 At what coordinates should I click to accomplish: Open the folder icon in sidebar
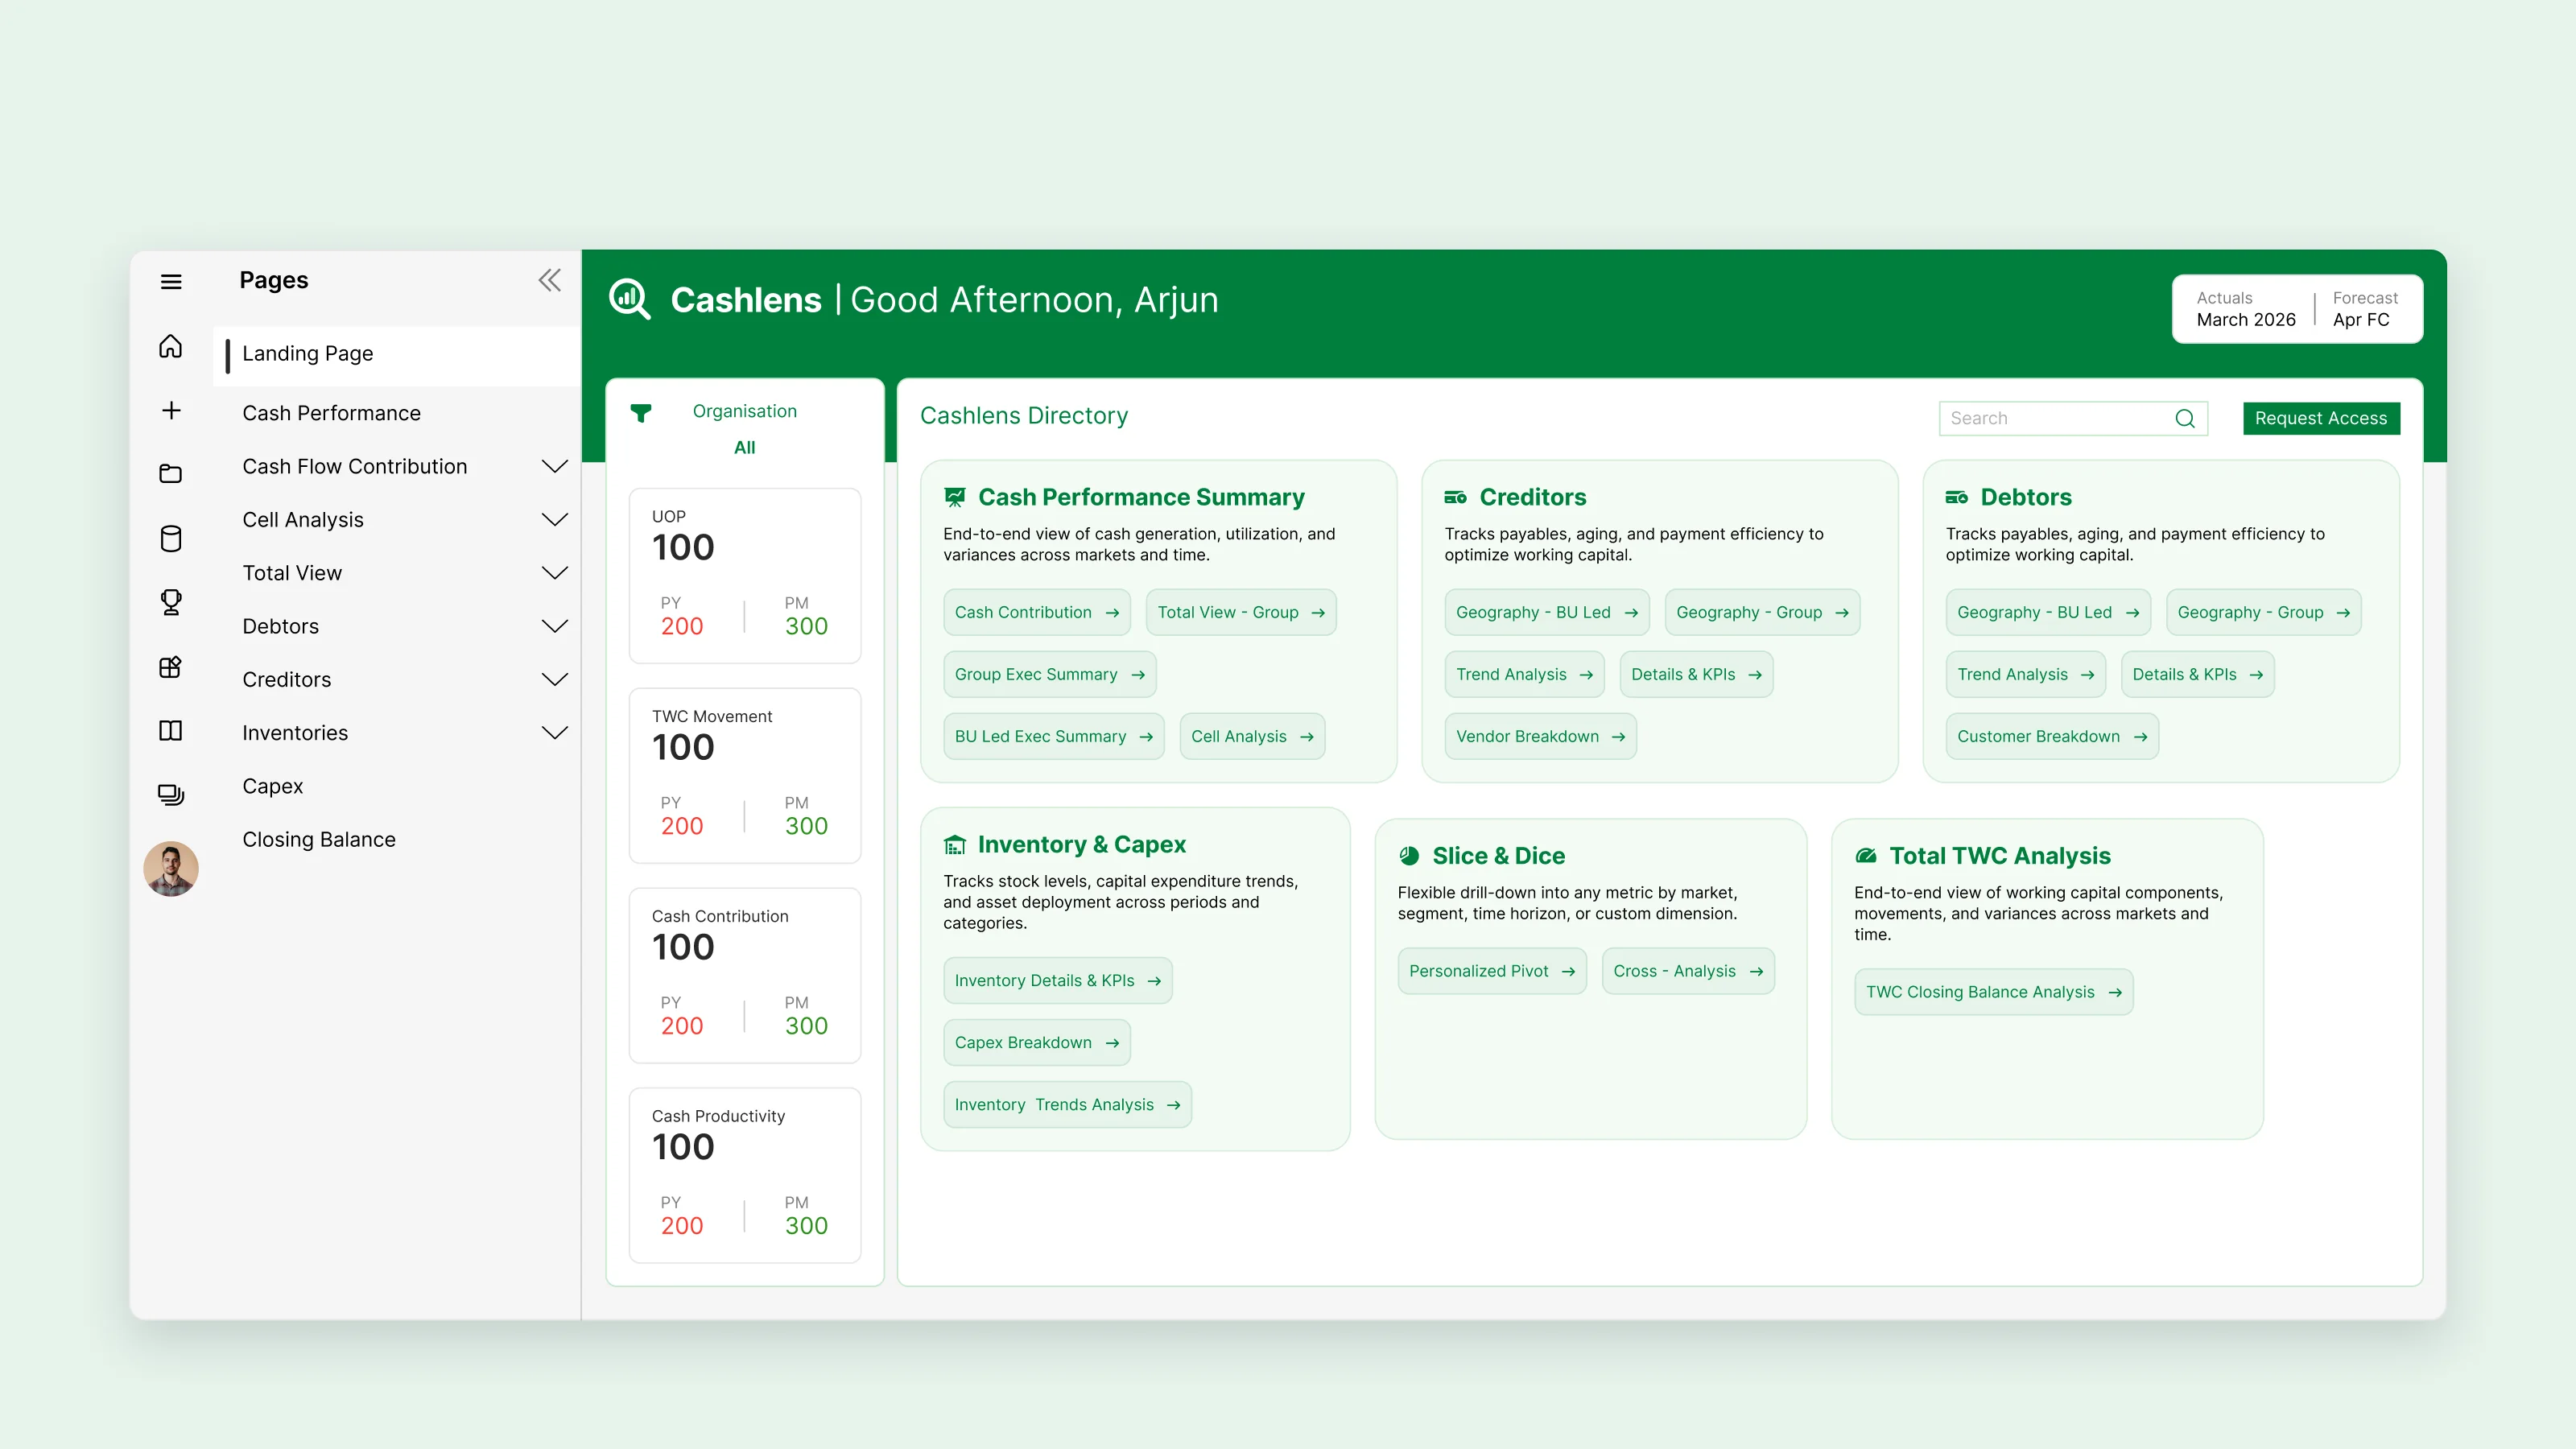click(x=171, y=473)
